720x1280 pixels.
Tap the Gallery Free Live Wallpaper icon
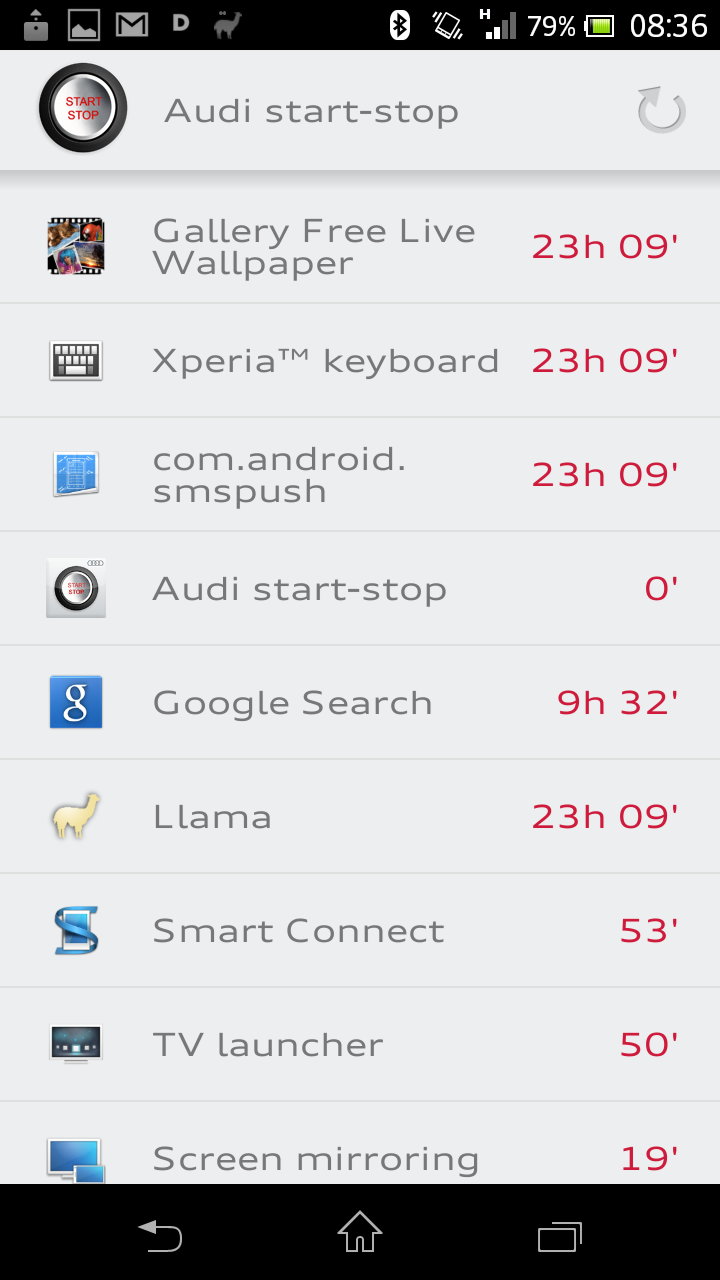(x=76, y=246)
